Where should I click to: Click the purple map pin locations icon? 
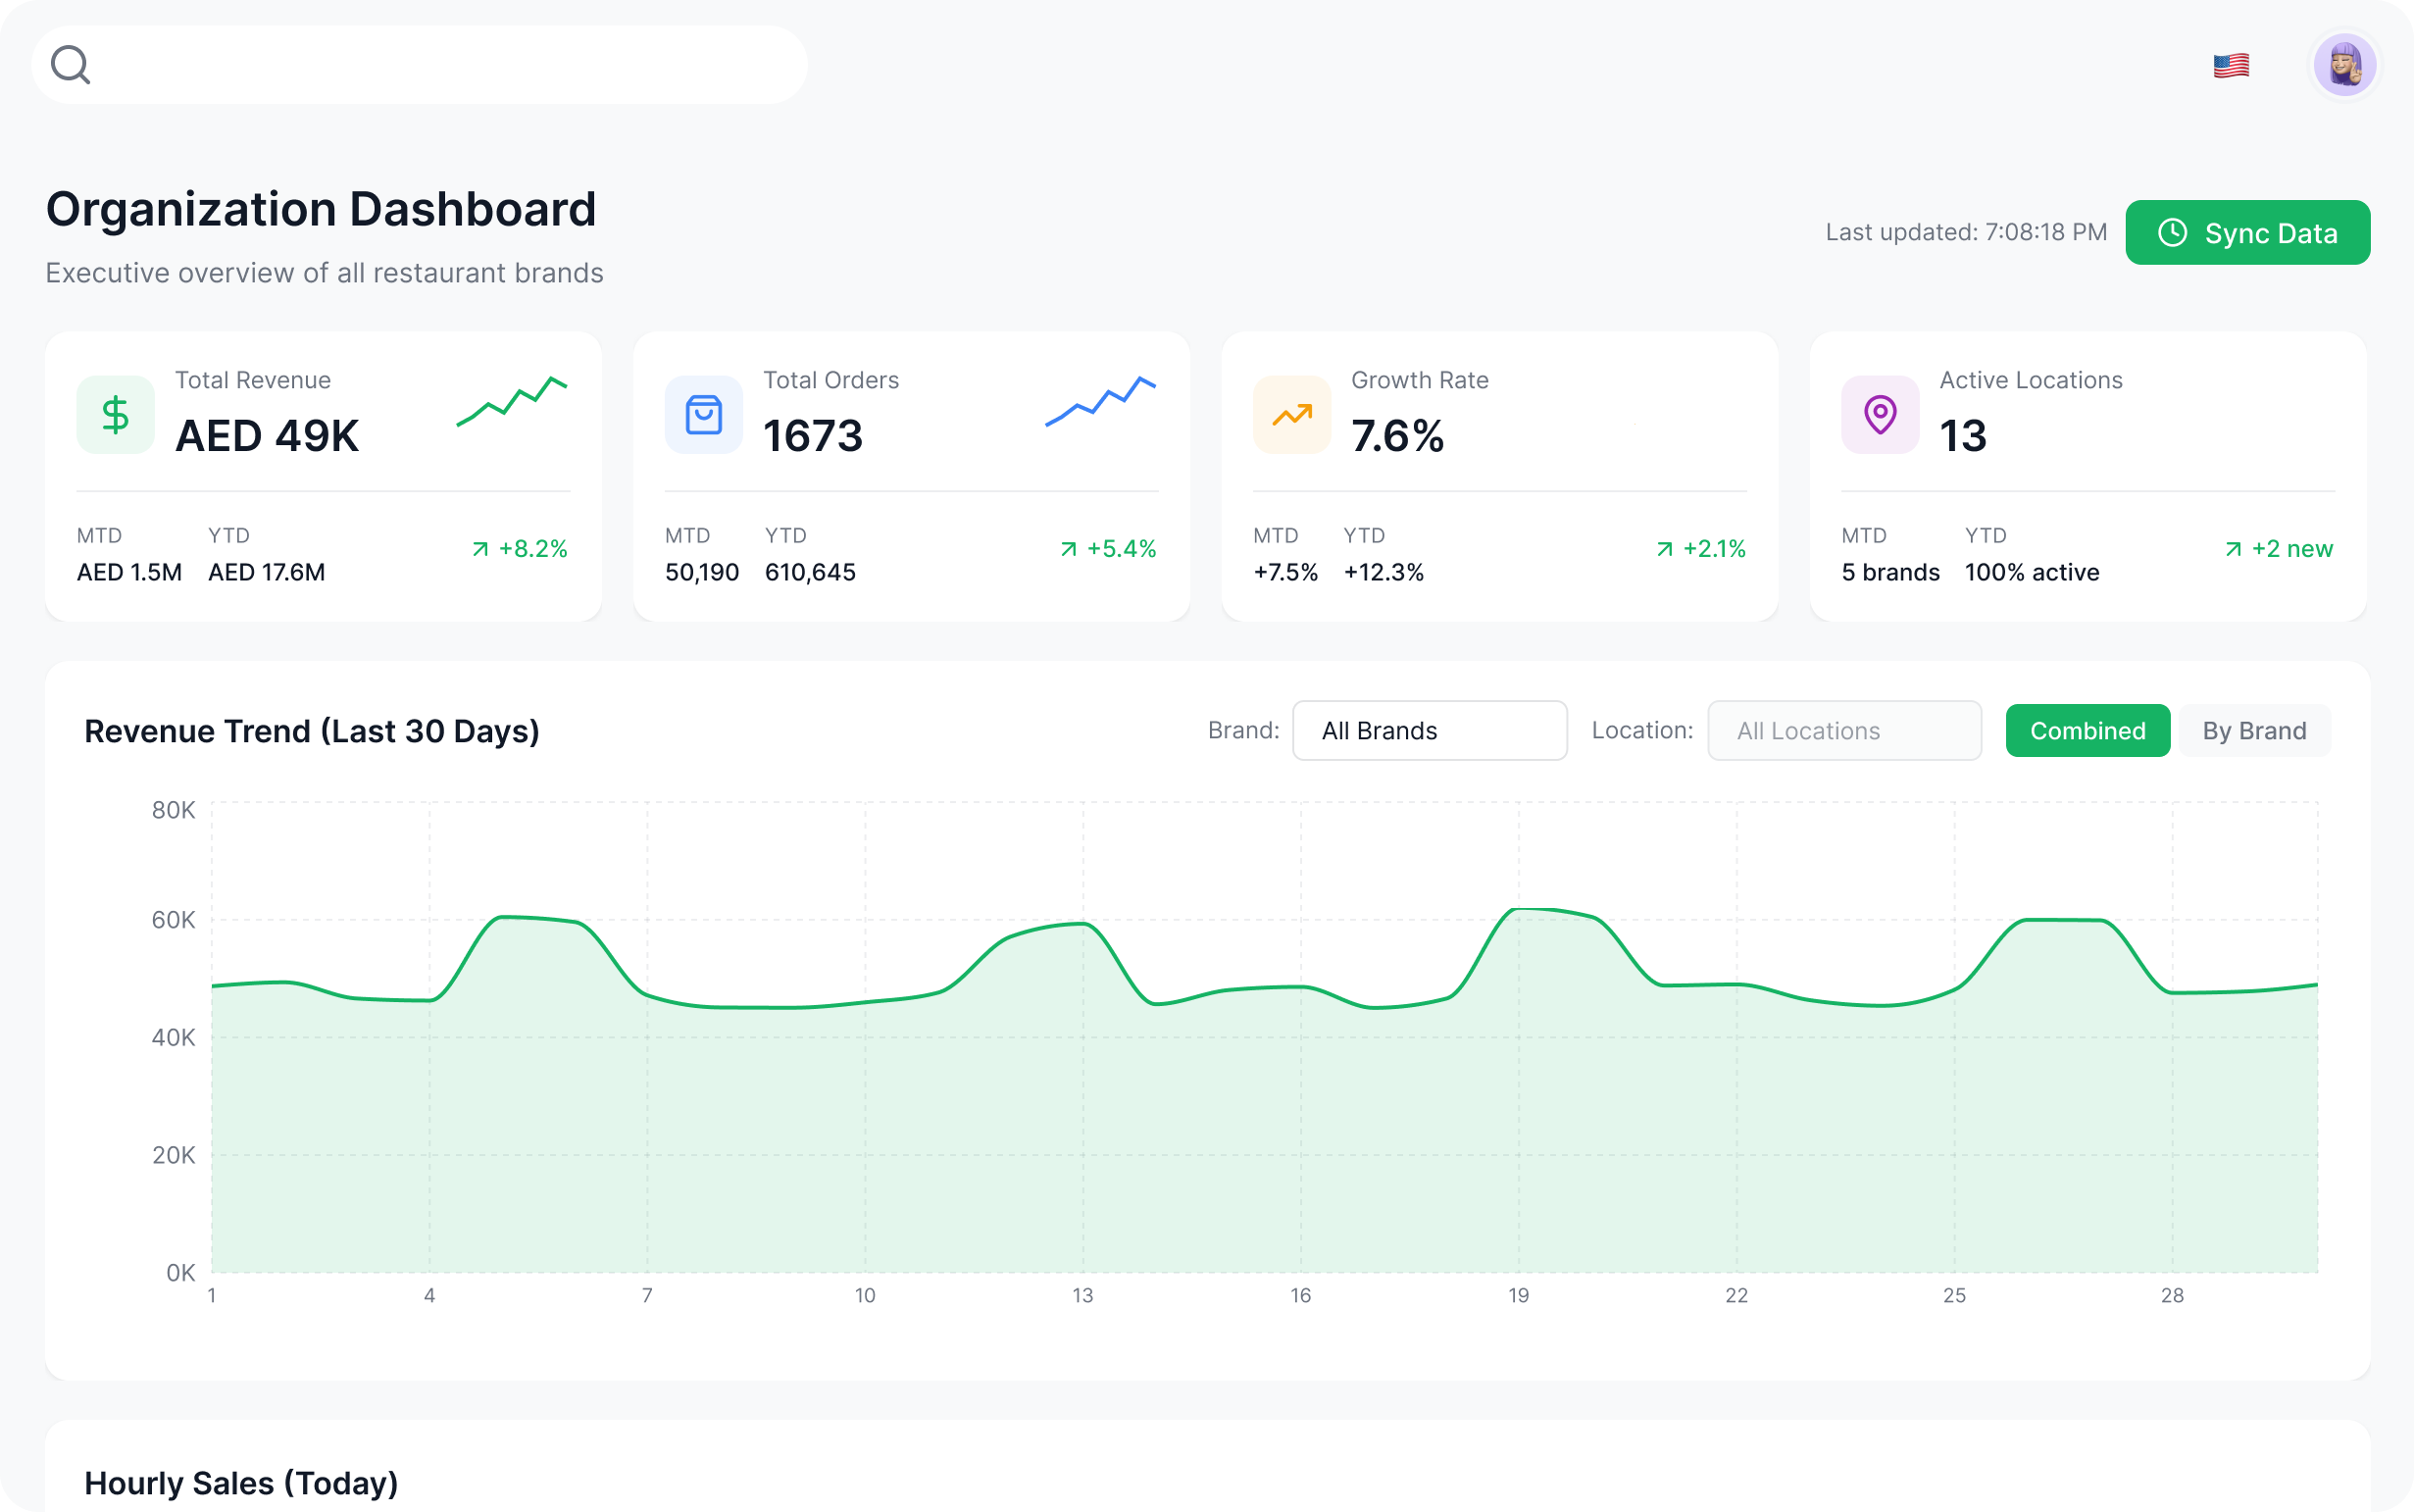(x=1879, y=415)
